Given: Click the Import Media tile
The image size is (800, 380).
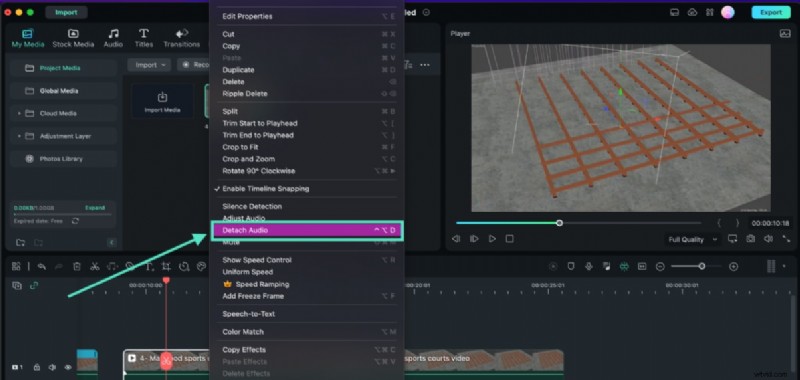Looking at the screenshot, I should click(x=162, y=101).
